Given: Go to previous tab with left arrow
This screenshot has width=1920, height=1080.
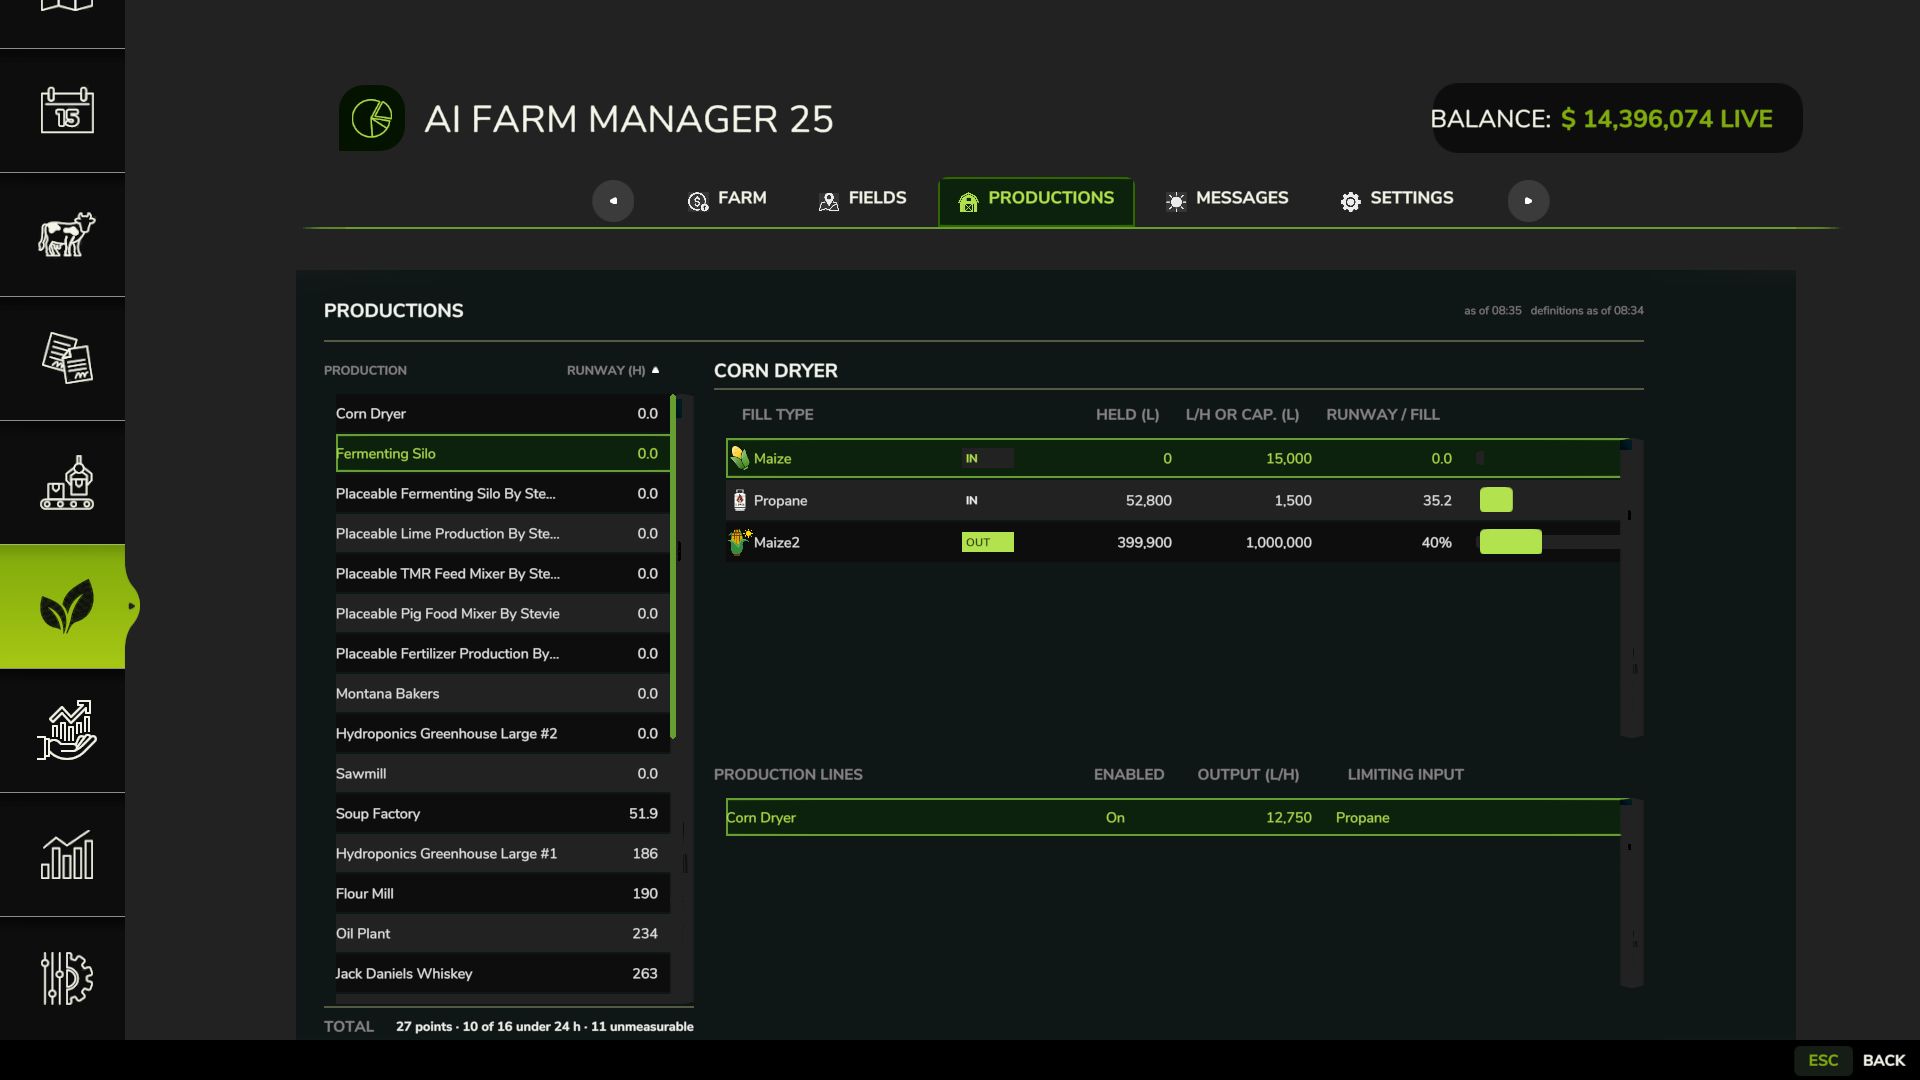Looking at the screenshot, I should [613, 201].
